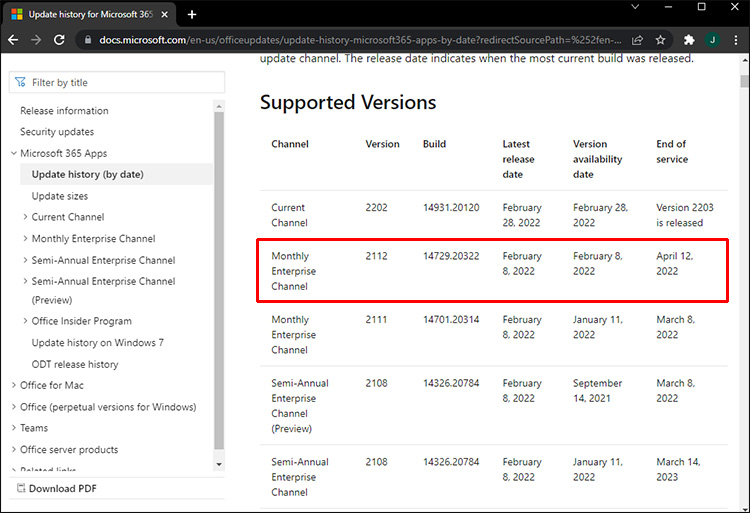750x513 pixels.
Task: Go to Release information
Action: click(x=64, y=111)
